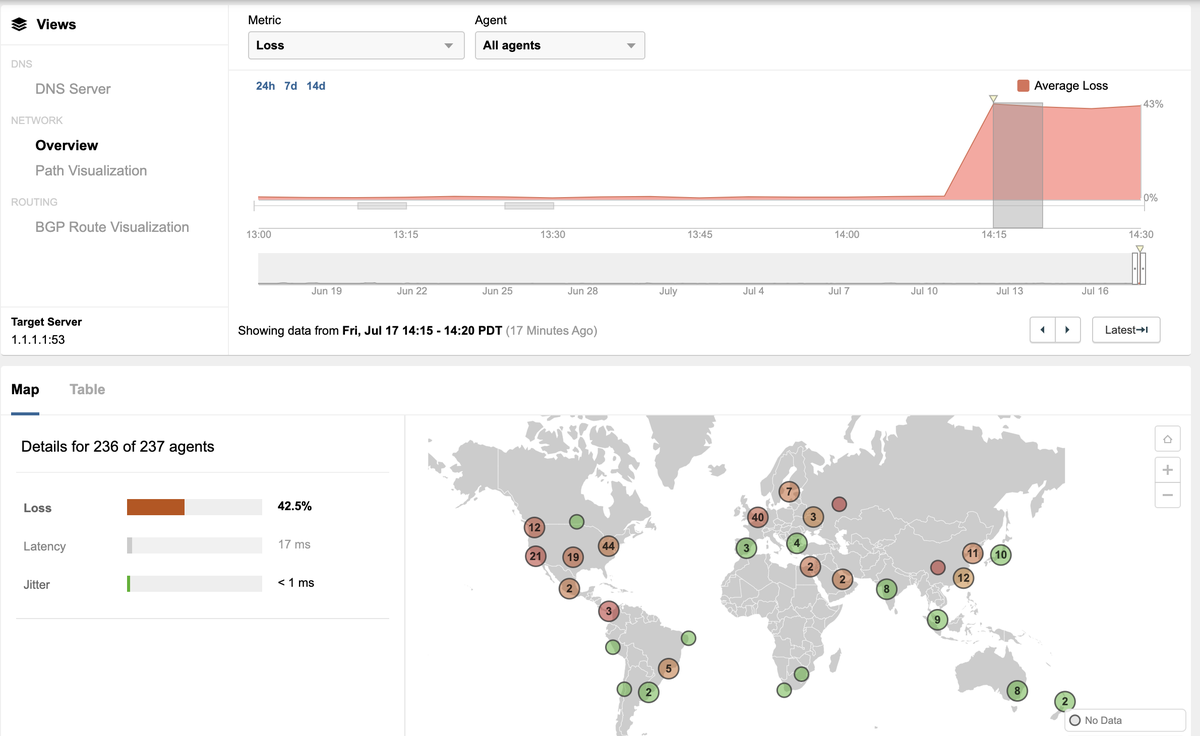
Task: Click the Target Server address 1.1.1.1:53
Action: tap(37, 340)
